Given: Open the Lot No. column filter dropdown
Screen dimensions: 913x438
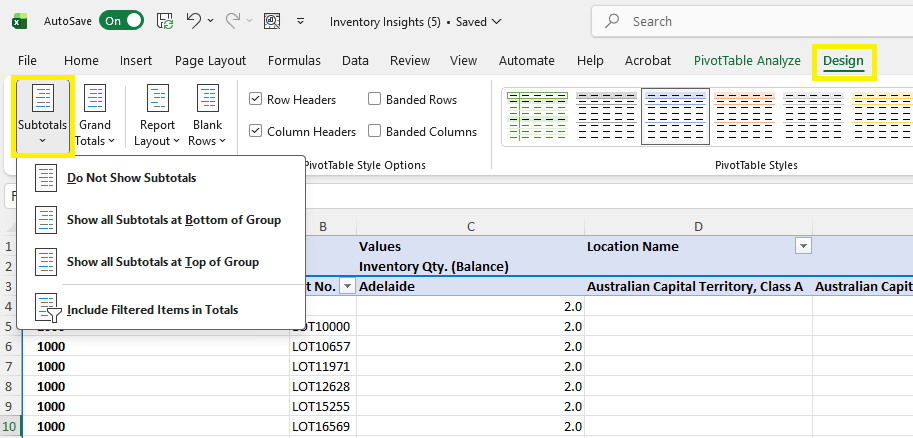Looking at the screenshot, I should tap(347, 286).
